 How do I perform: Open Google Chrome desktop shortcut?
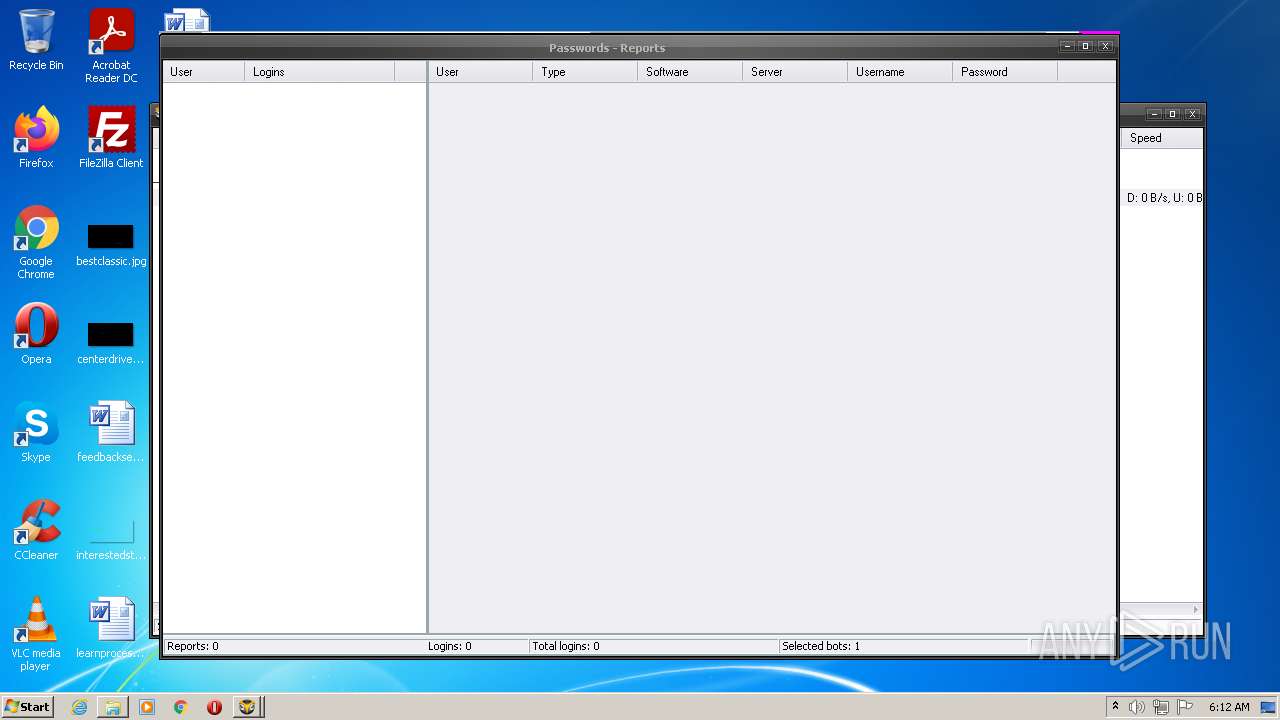[x=36, y=242]
